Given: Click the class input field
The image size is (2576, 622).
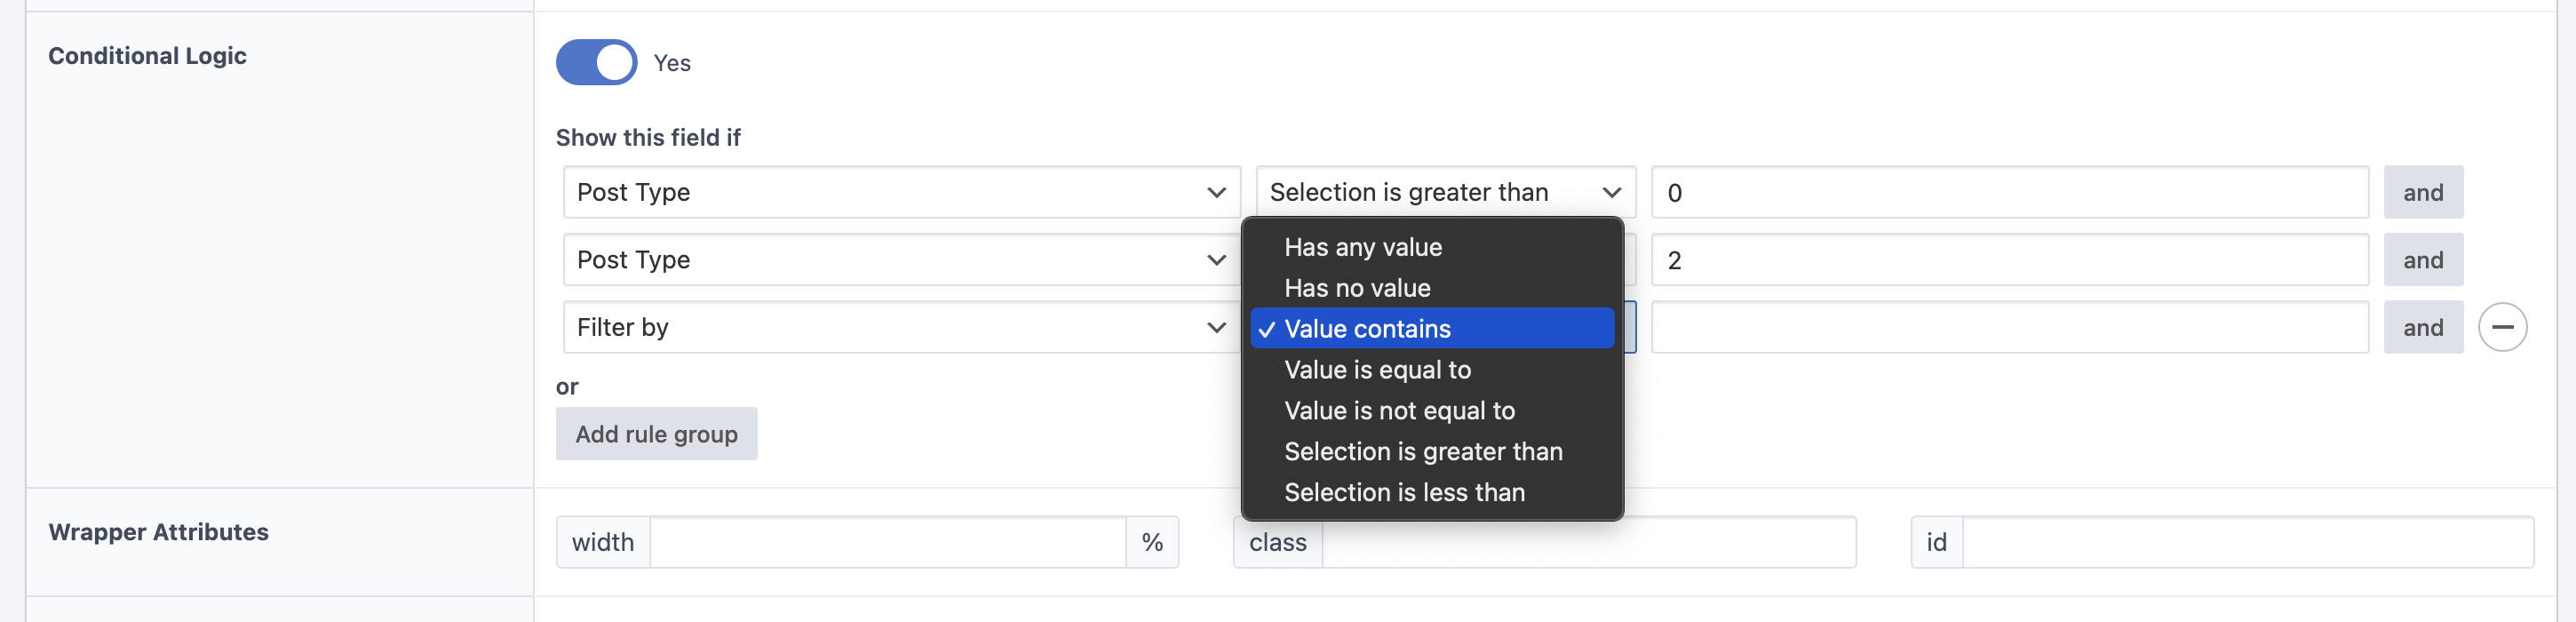Looking at the screenshot, I should pos(1590,541).
